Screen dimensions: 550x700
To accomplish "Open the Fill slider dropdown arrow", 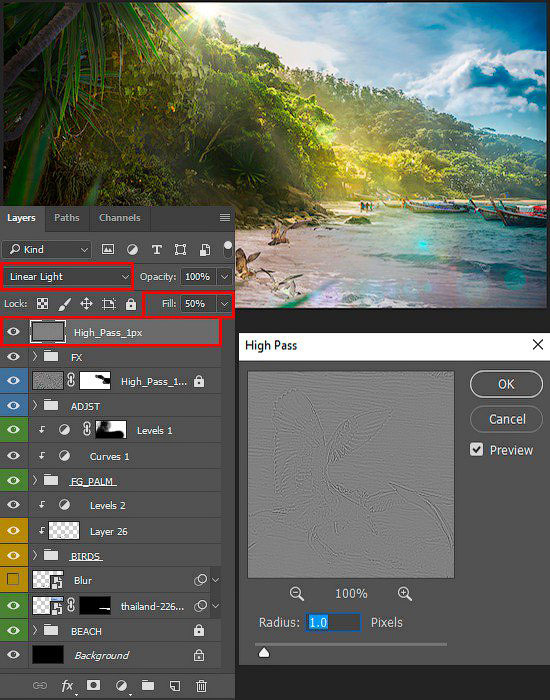I will 225,304.
